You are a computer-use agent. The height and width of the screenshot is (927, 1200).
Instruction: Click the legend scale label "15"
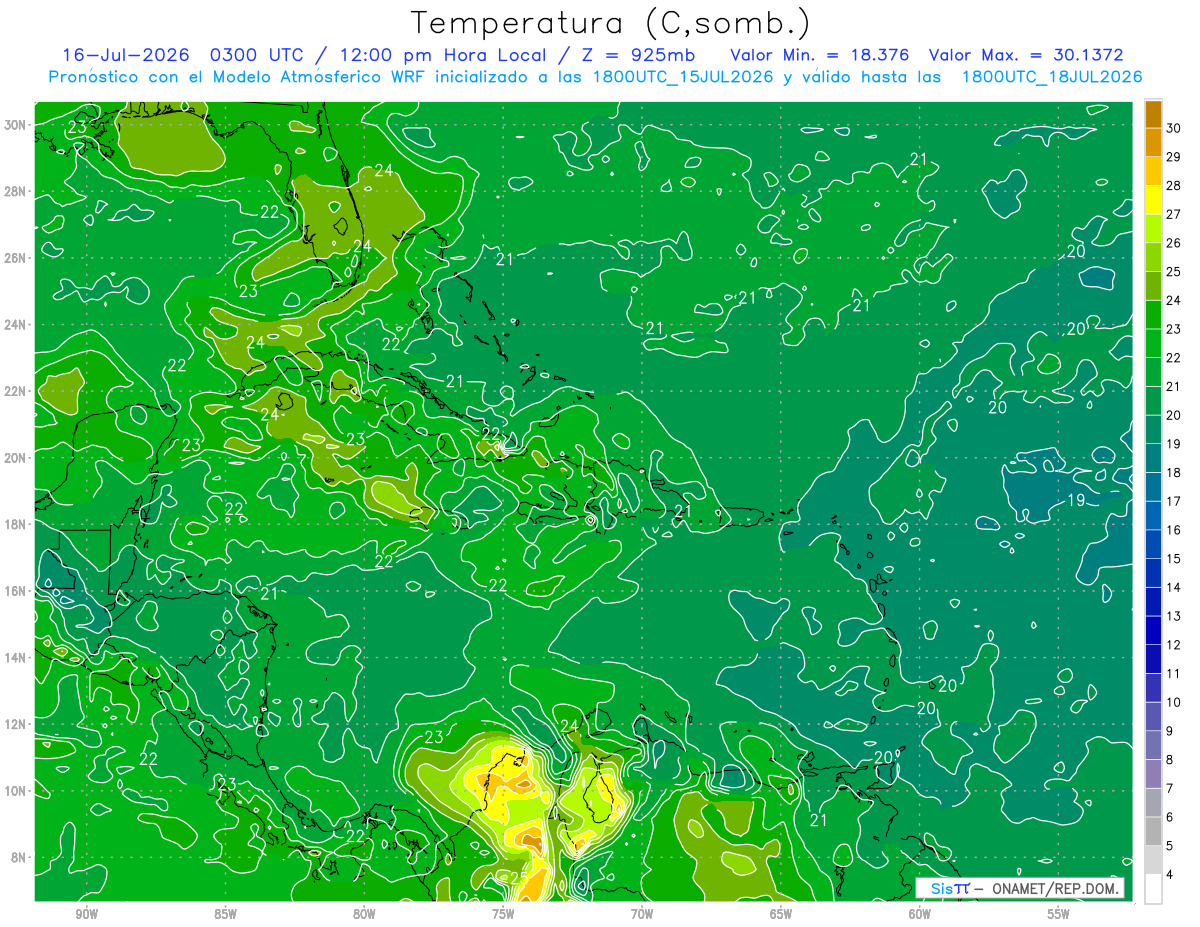[1174, 558]
